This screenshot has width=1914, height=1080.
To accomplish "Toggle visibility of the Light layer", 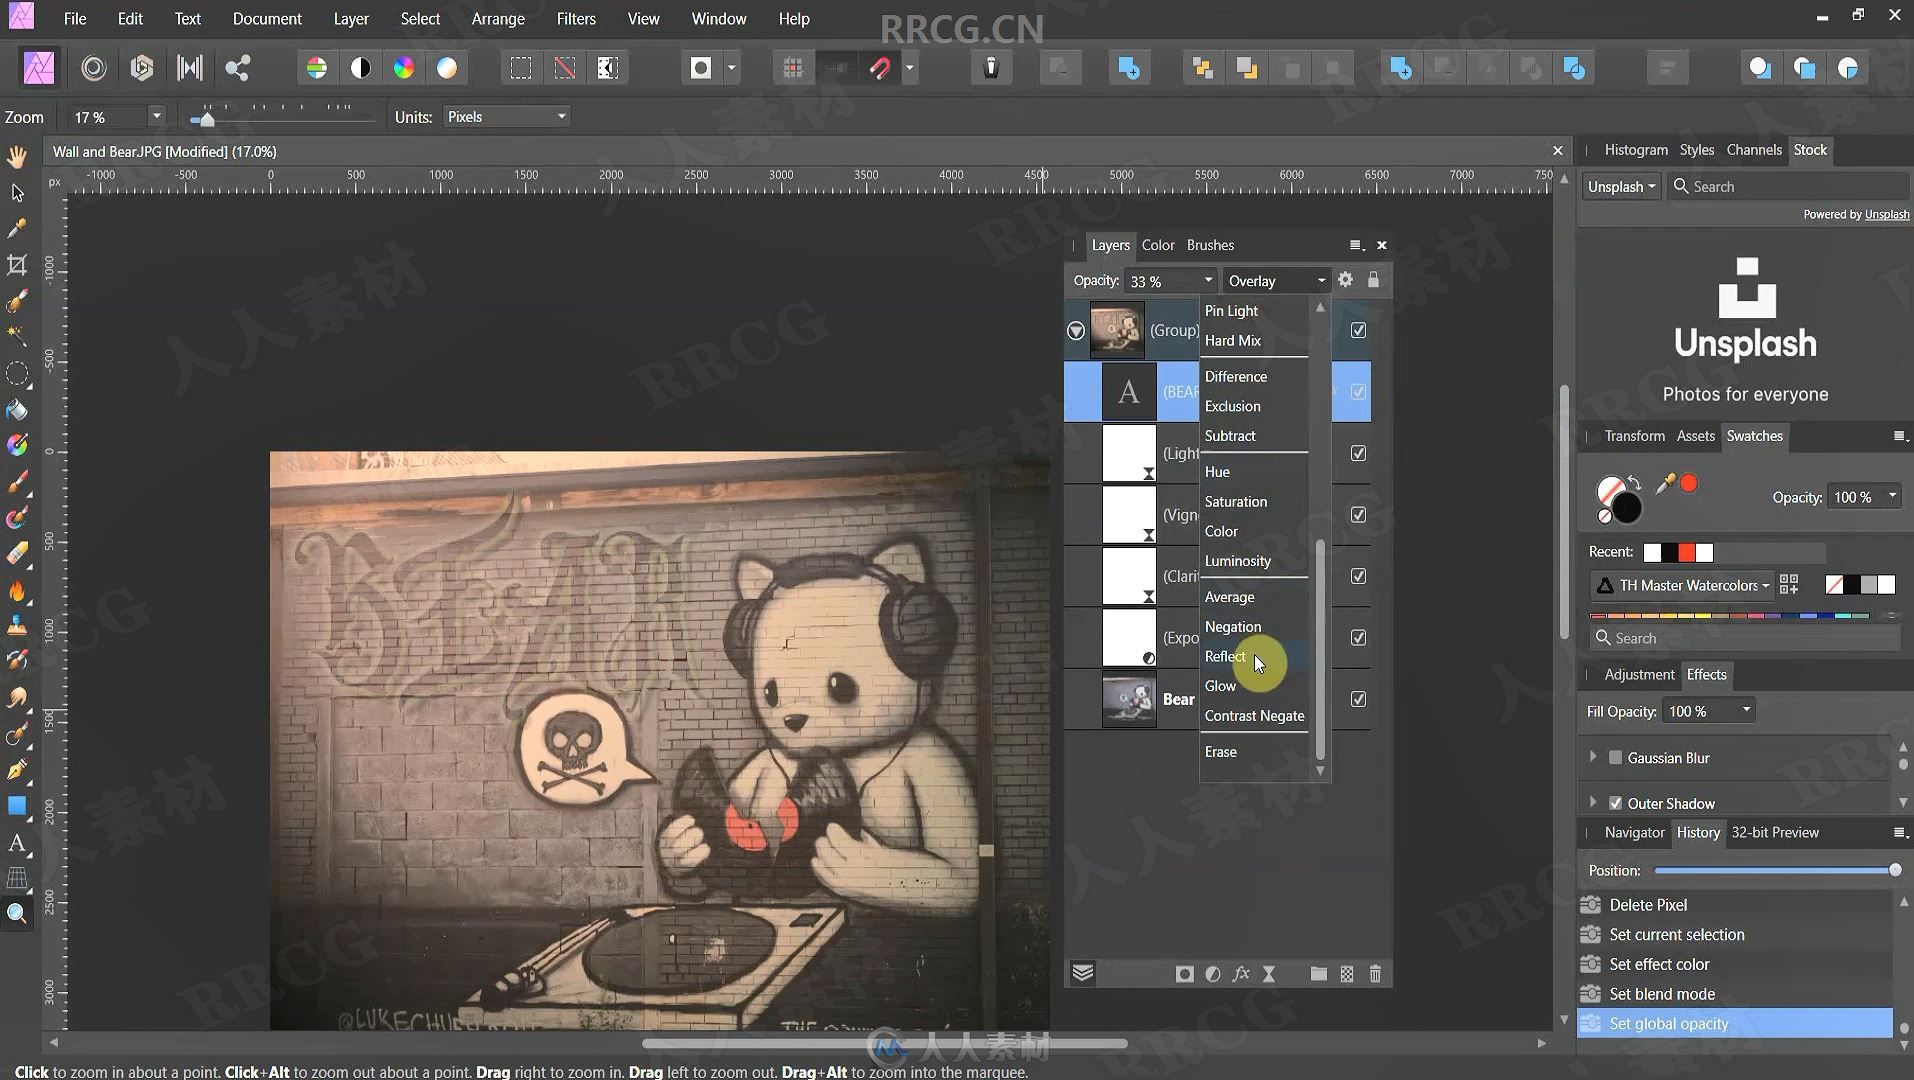I will point(1358,453).
